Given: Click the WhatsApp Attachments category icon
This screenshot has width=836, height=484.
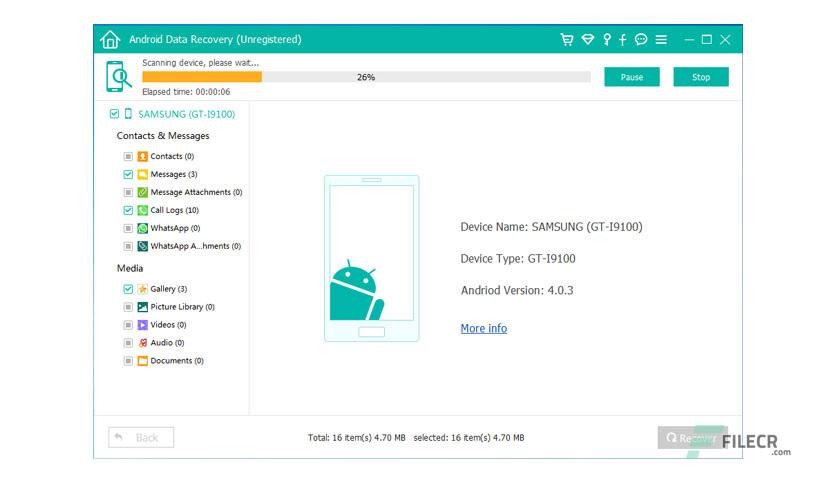Looking at the screenshot, I should (x=142, y=246).
